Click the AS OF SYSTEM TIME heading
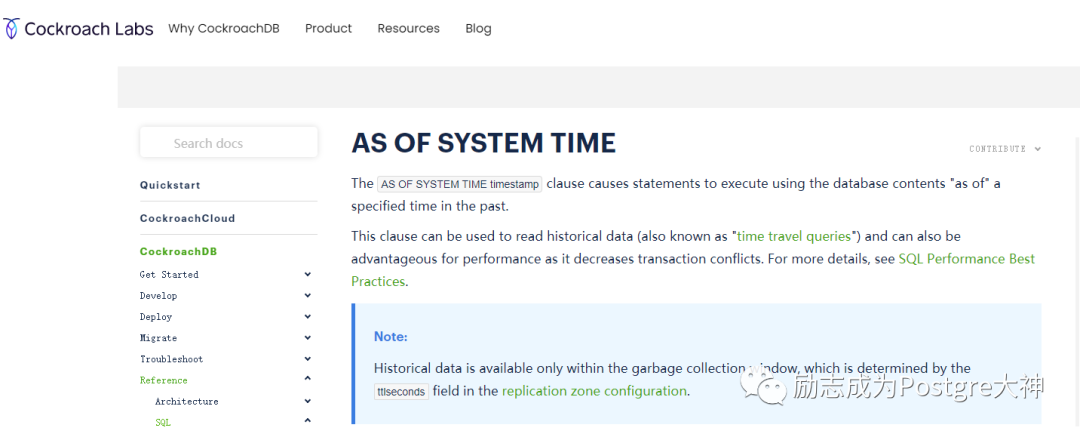 tap(484, 143)
